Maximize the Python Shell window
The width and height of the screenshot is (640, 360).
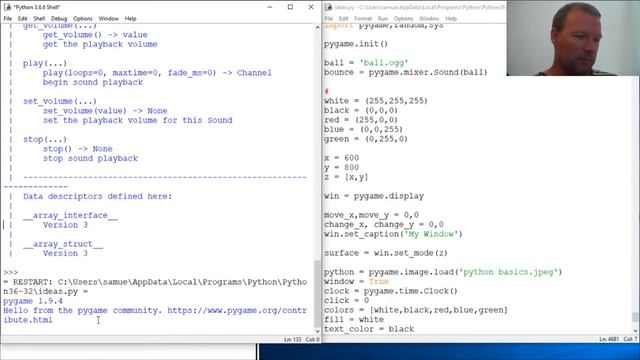290,7
